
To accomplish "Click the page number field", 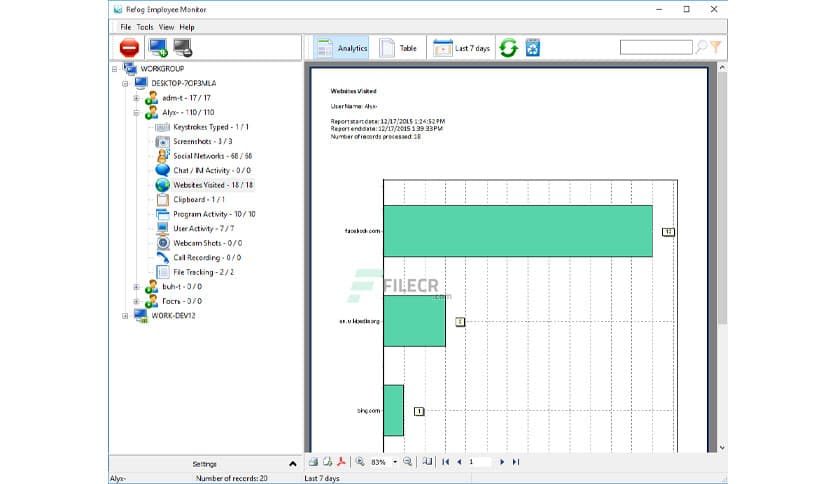I will coord(479,462).
